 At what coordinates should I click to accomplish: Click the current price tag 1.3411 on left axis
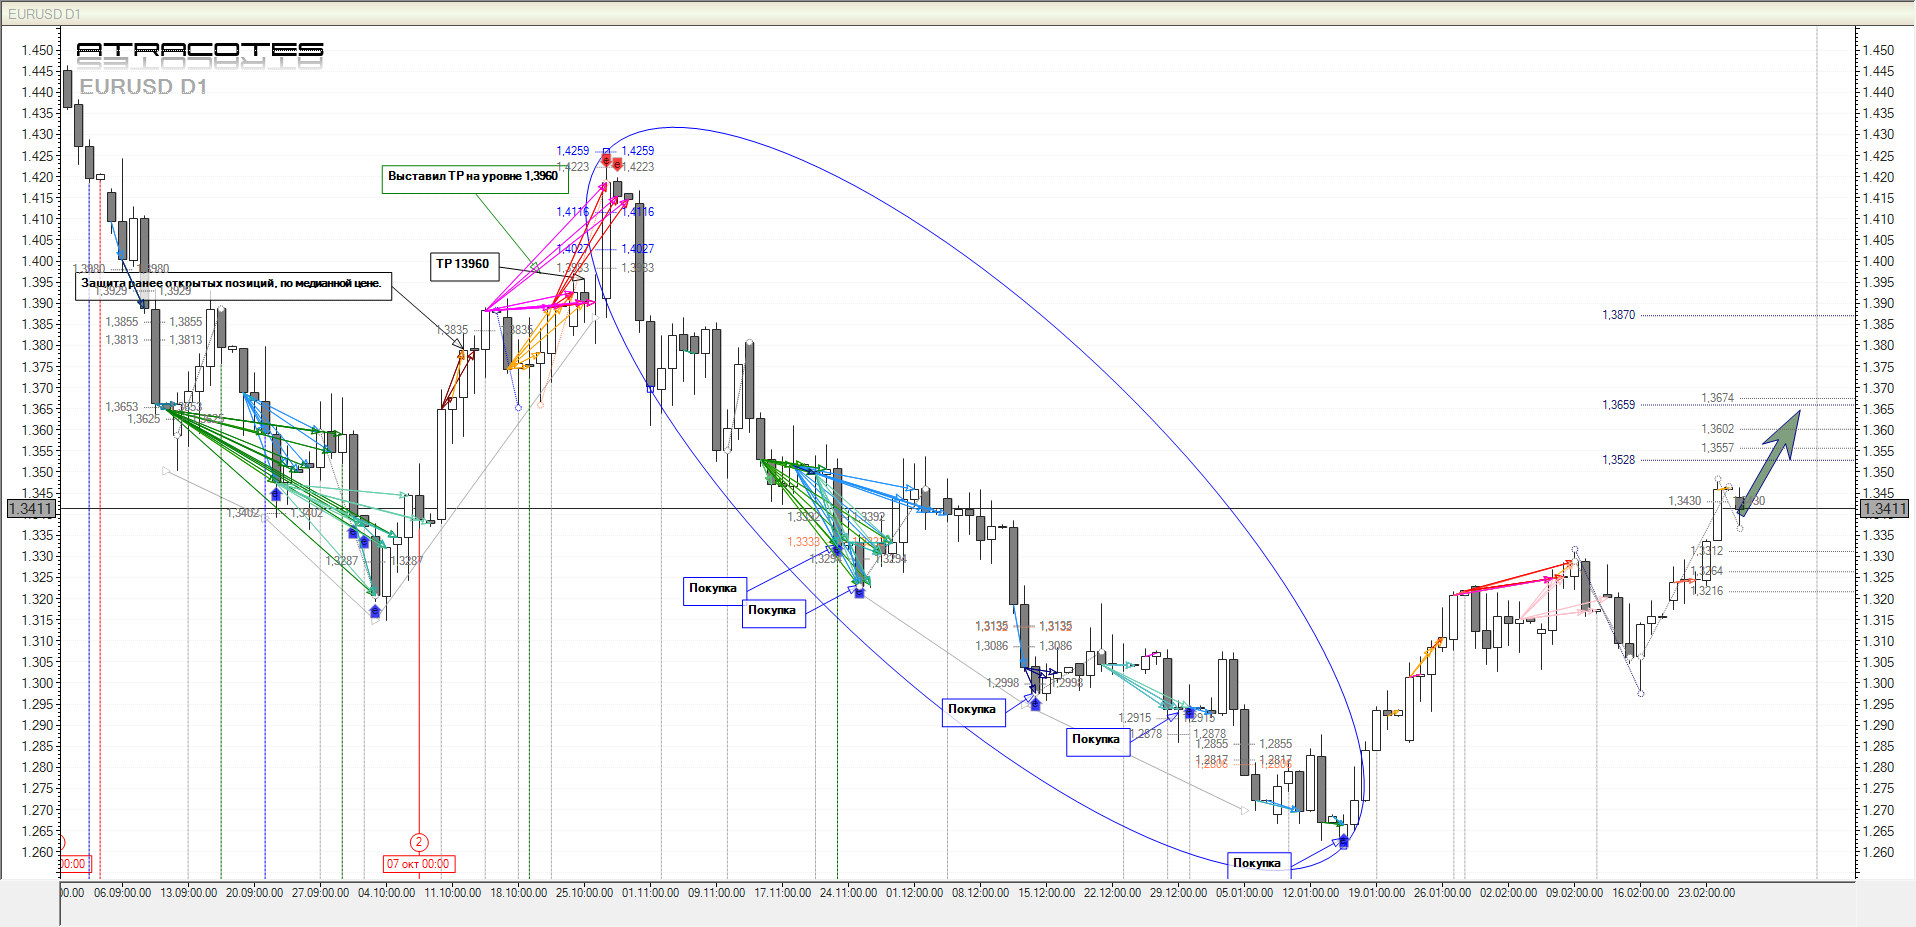tap(31, 509)
